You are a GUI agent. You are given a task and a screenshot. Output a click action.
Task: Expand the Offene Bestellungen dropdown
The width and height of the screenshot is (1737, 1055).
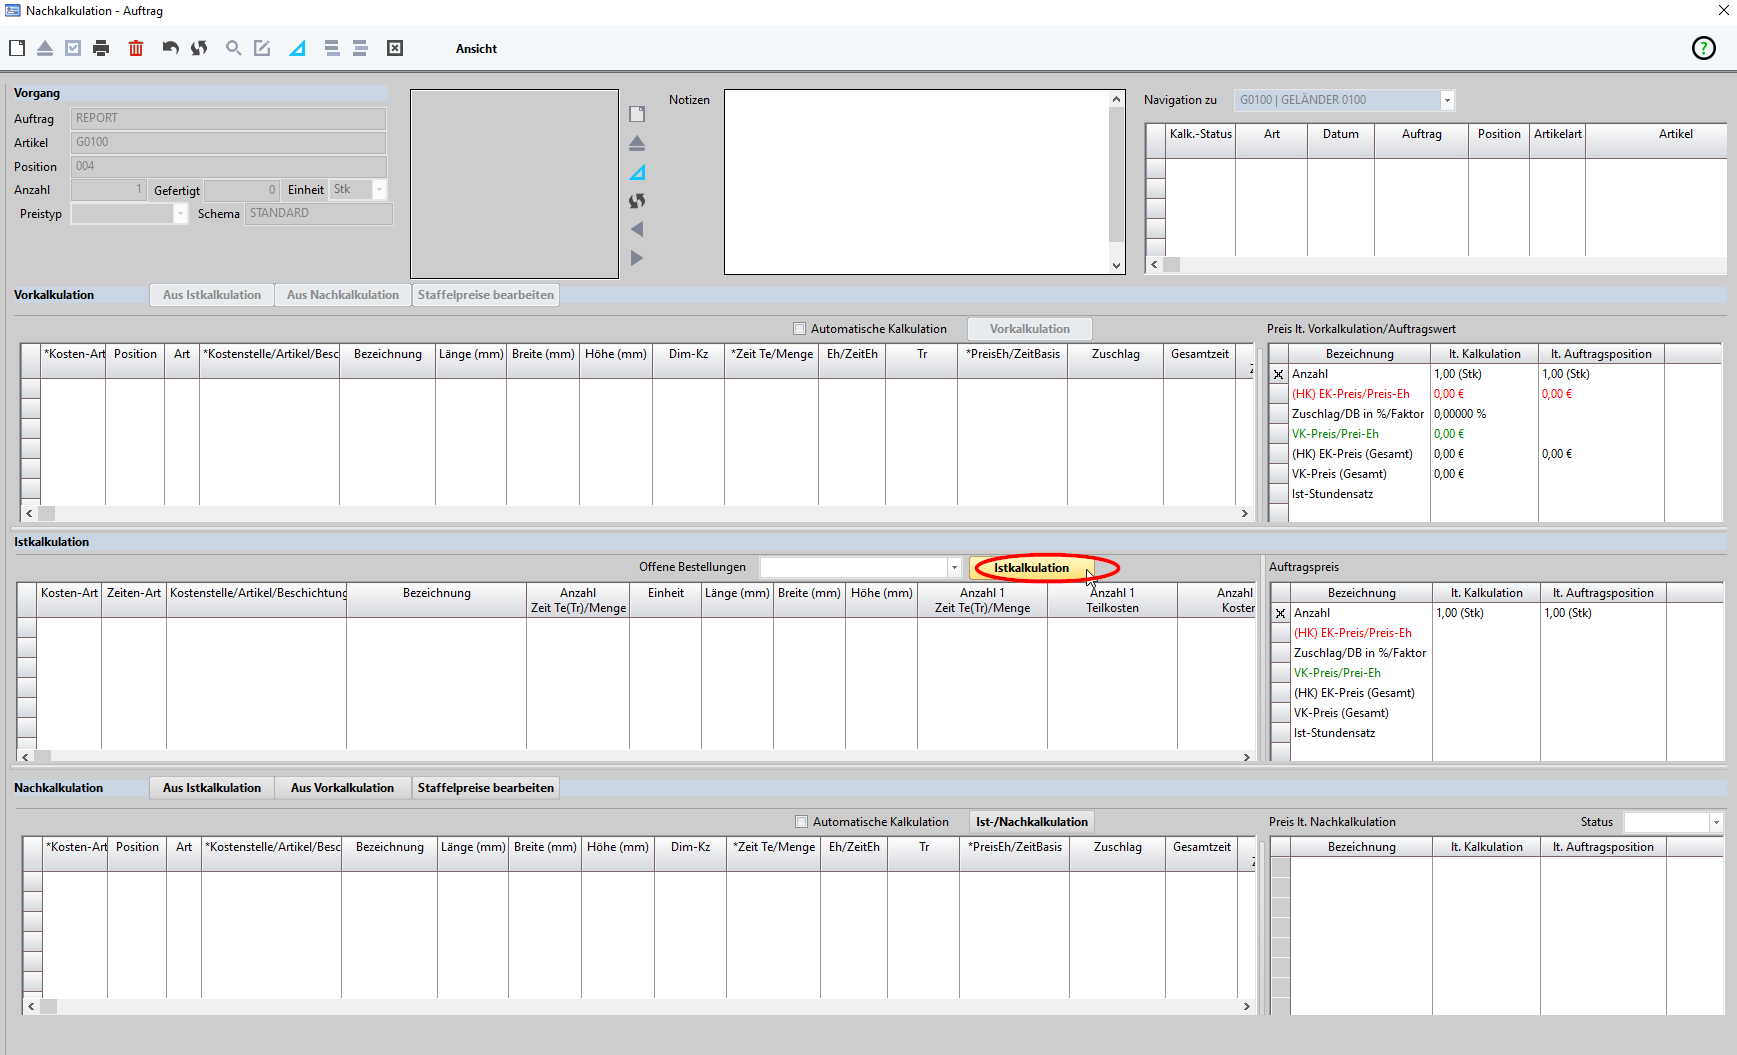point(954,568)
